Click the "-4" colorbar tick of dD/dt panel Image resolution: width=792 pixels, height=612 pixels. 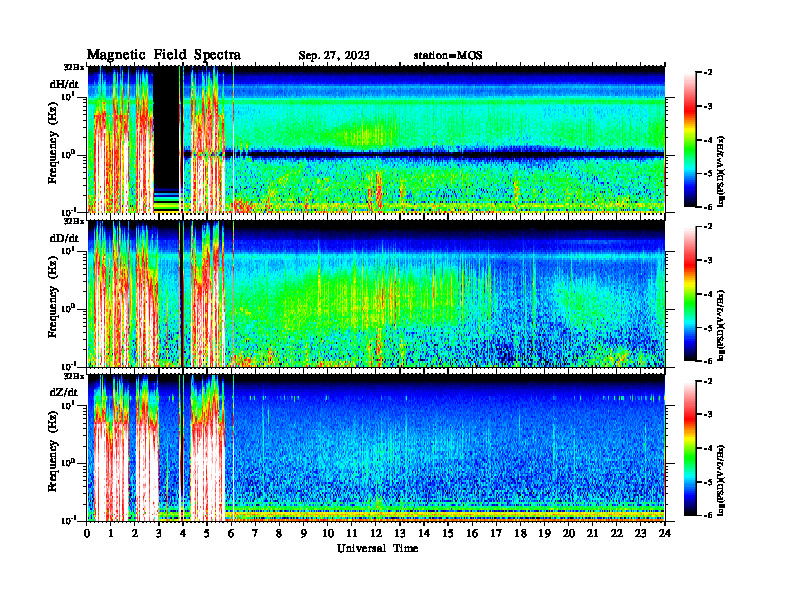pos(708,294)
